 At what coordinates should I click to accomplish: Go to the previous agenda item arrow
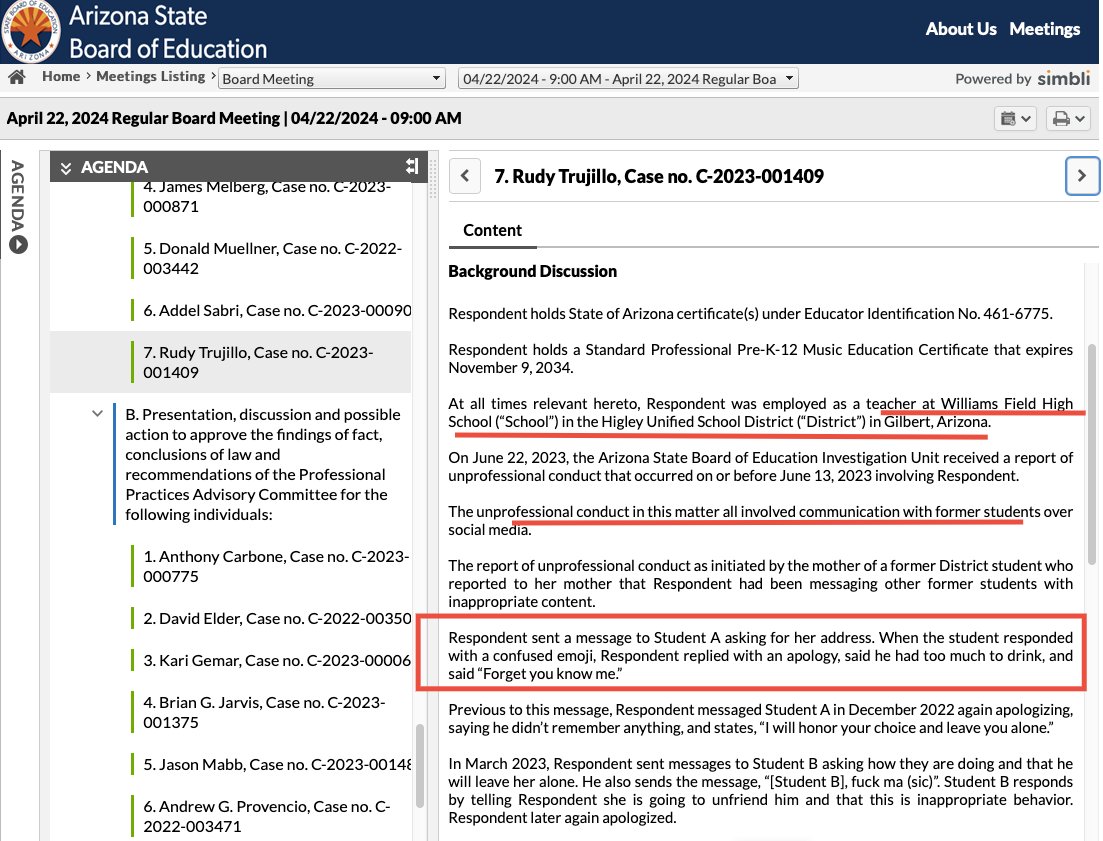465,176
